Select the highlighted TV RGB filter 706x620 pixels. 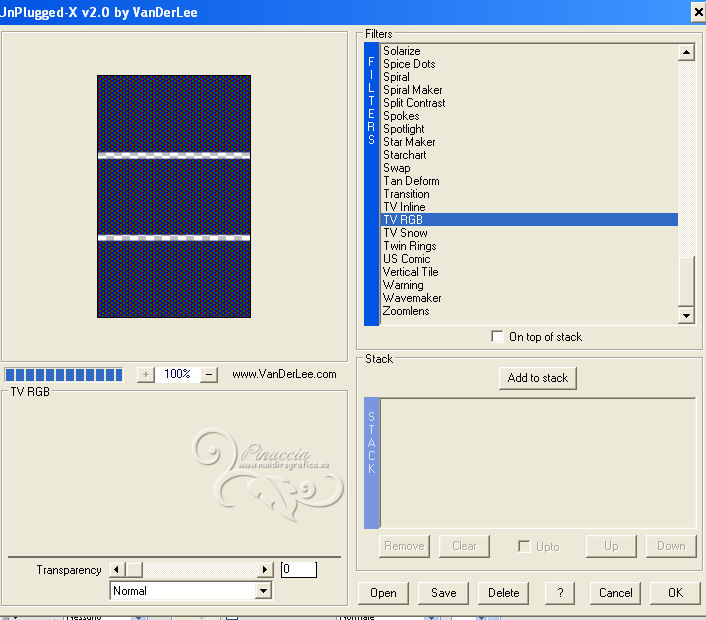click(530, 220)
